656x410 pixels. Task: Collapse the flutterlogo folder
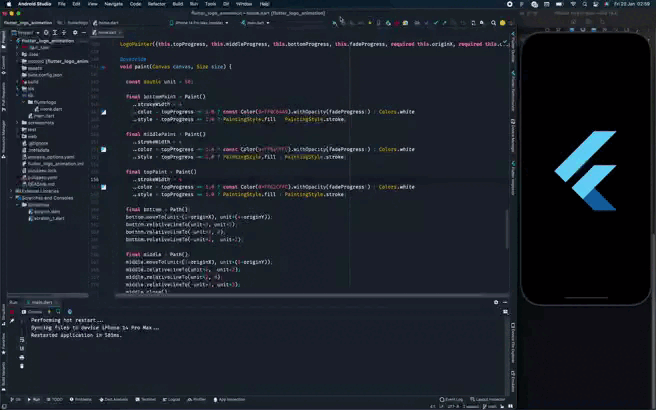(23, 102)
